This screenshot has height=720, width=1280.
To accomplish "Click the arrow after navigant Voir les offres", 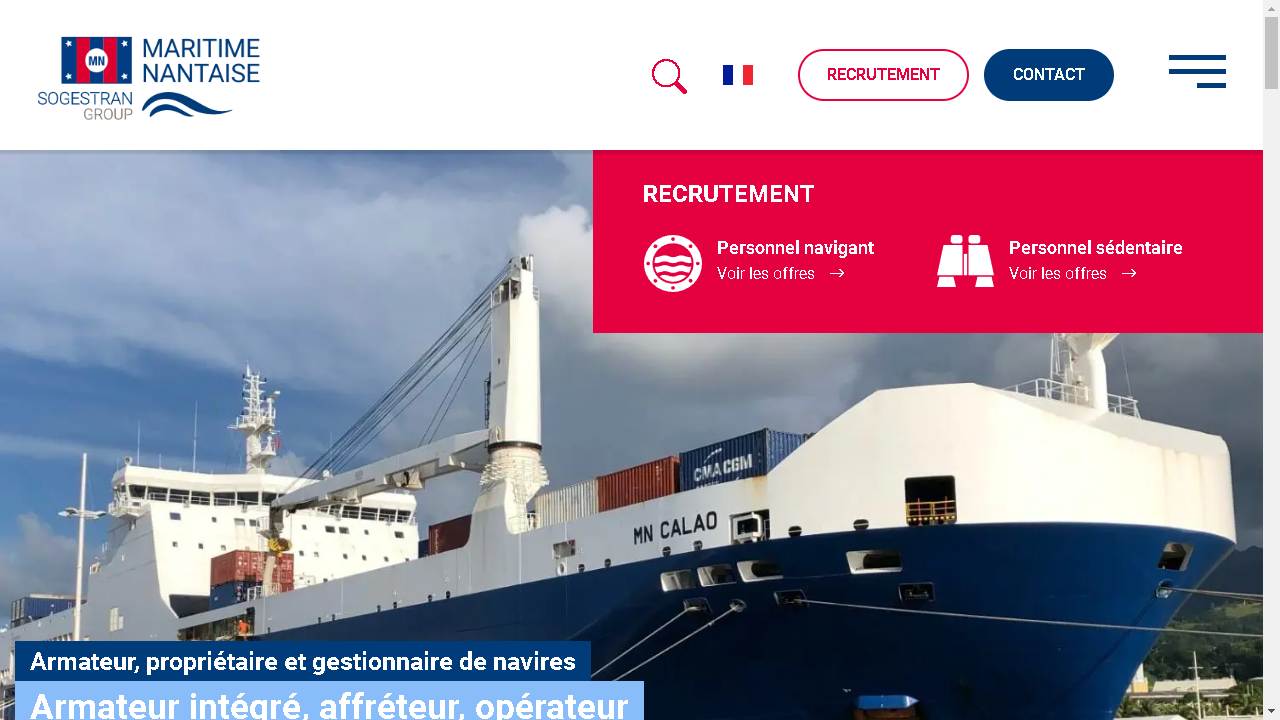I will 837,273.
